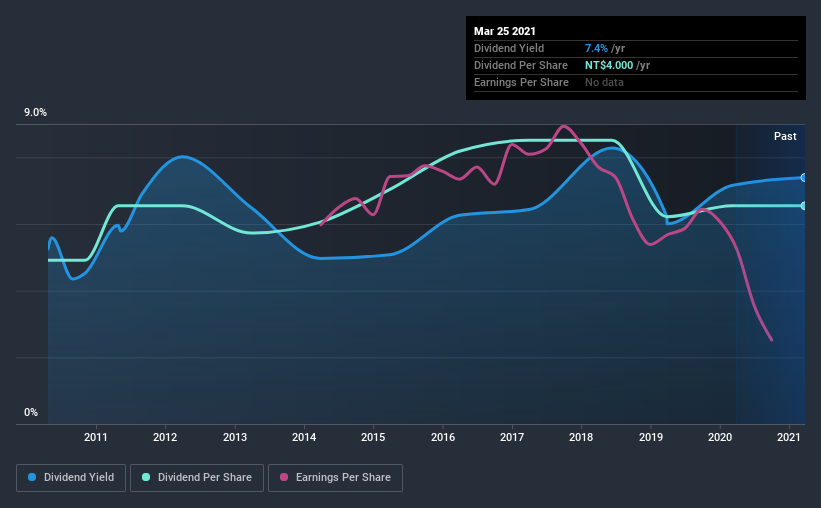The image size is (821, 508).
Task: Click the No data earnings value
Action: pyautogui.click(x=604, y=82)
